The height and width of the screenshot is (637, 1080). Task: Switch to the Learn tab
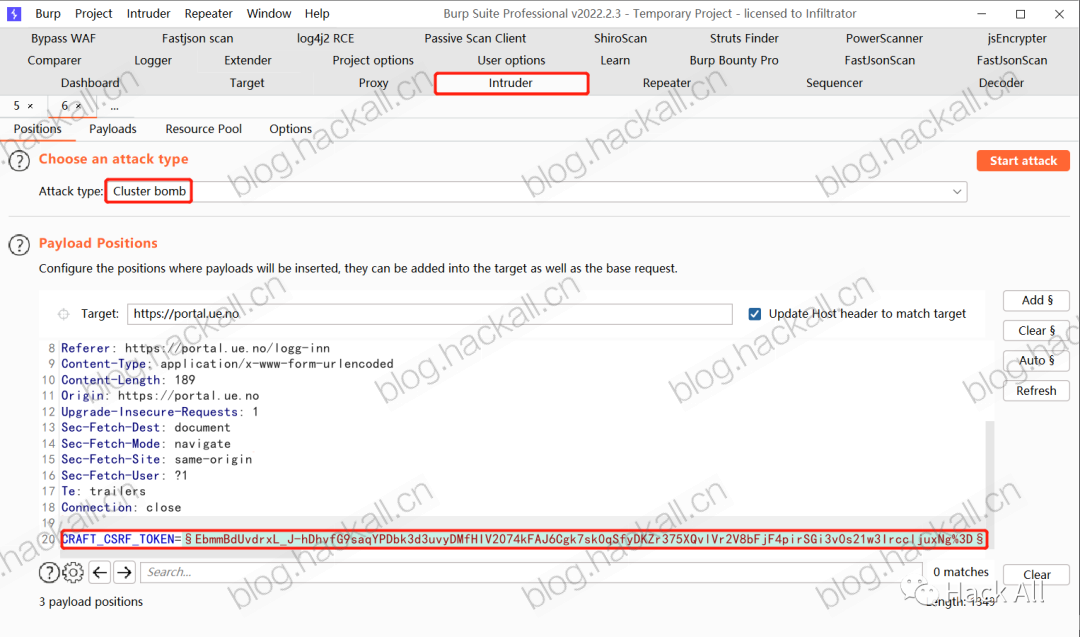pyautogui.click(x=615, y=61)
